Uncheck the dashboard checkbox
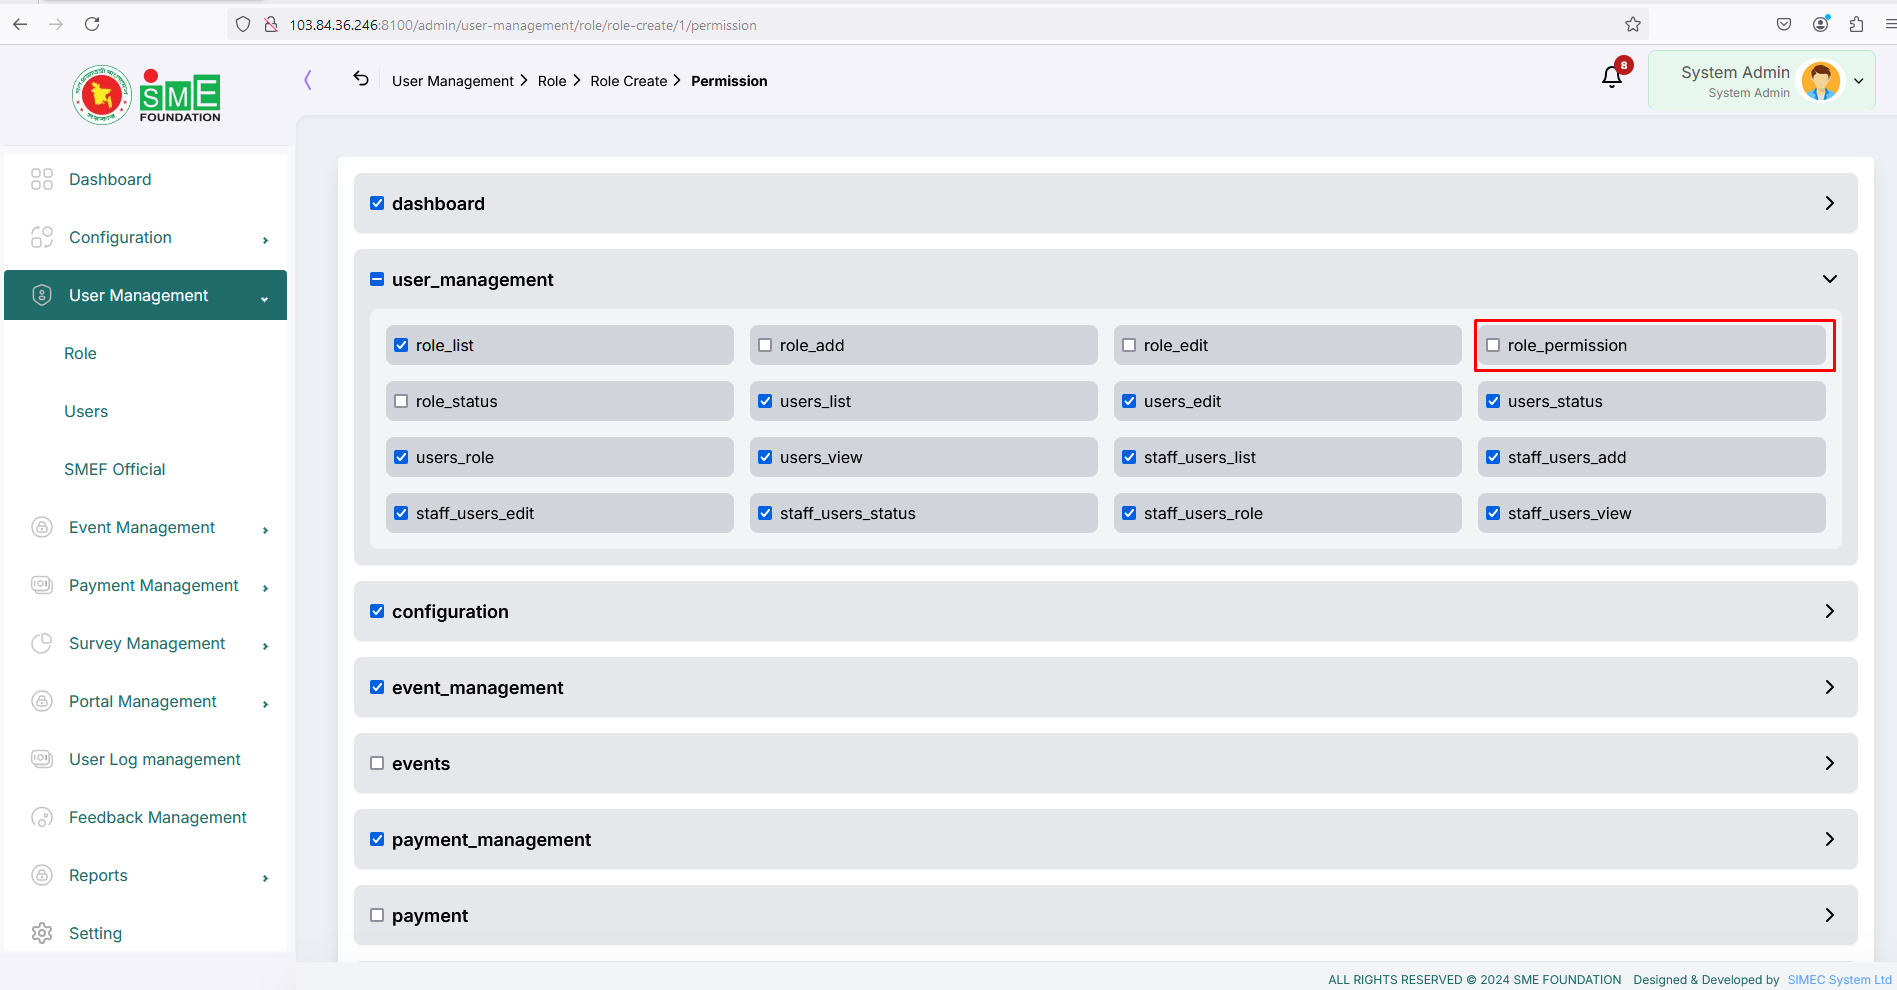The width and height of the screenshot is (1897, 990). (x=377, y=203)
